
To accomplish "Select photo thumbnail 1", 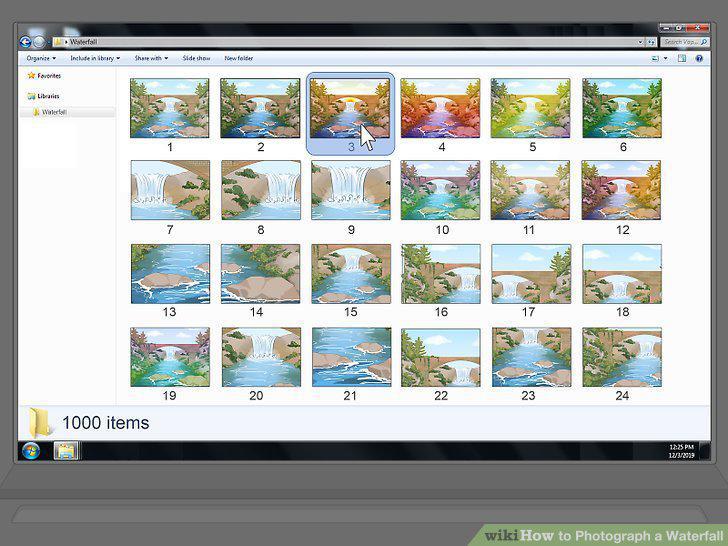I will tap(170, 108).
